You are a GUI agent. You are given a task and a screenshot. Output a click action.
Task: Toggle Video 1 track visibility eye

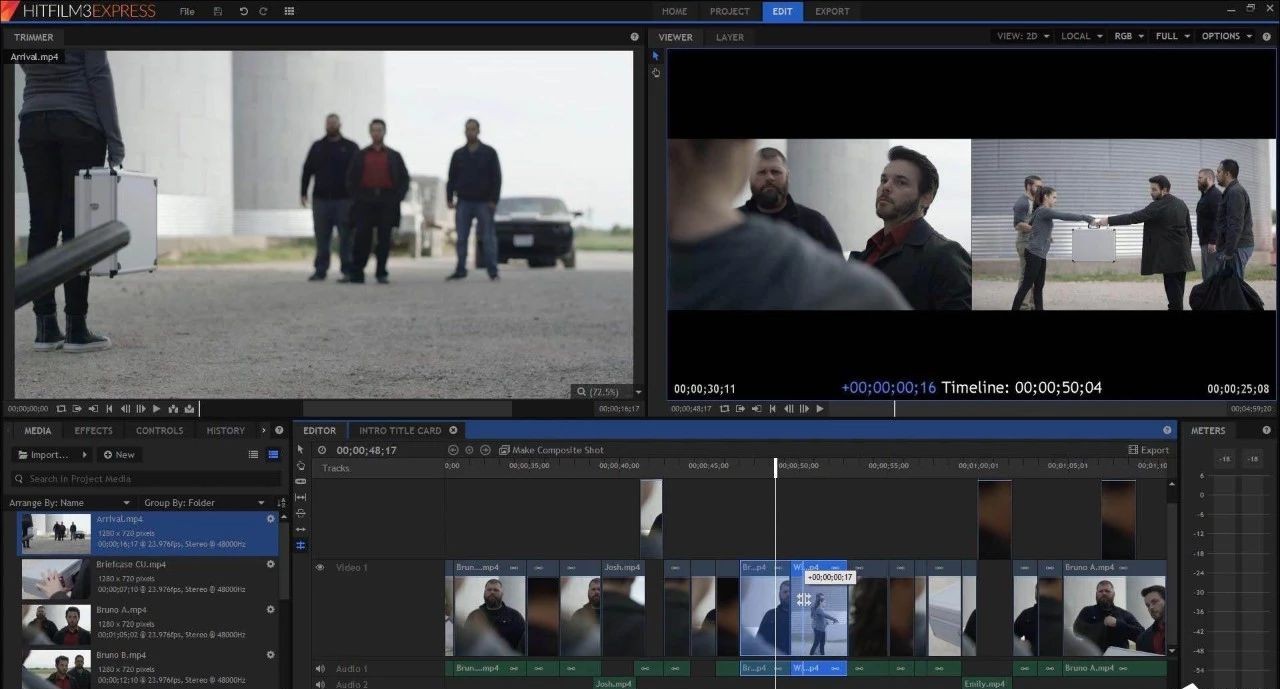(321, 568)
